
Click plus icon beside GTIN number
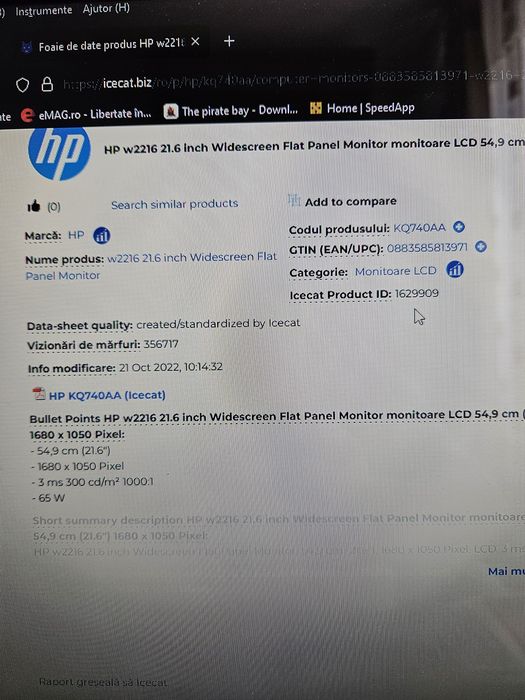pos(480,246)
